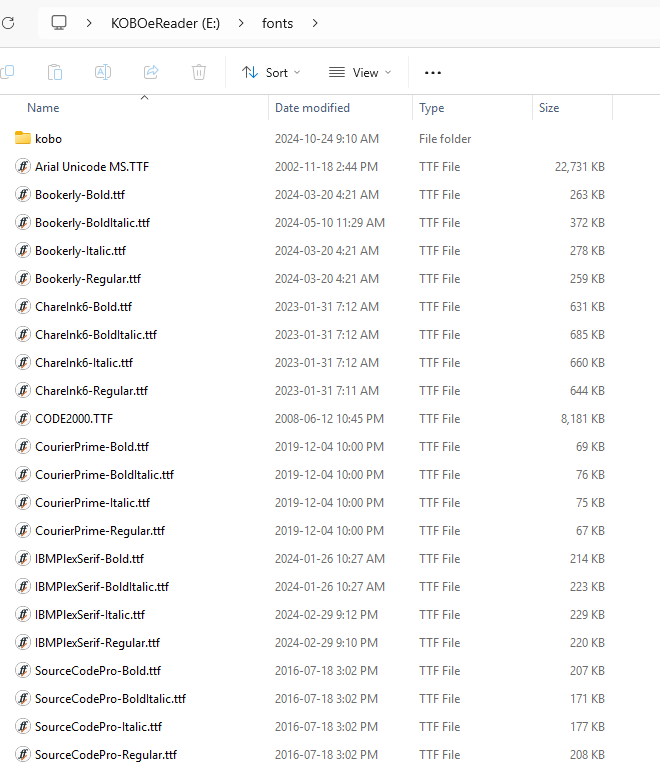The height and width of the screenshot is (783, 660).
Task: Open the Sort dropdown
Action: coord(271,73)
